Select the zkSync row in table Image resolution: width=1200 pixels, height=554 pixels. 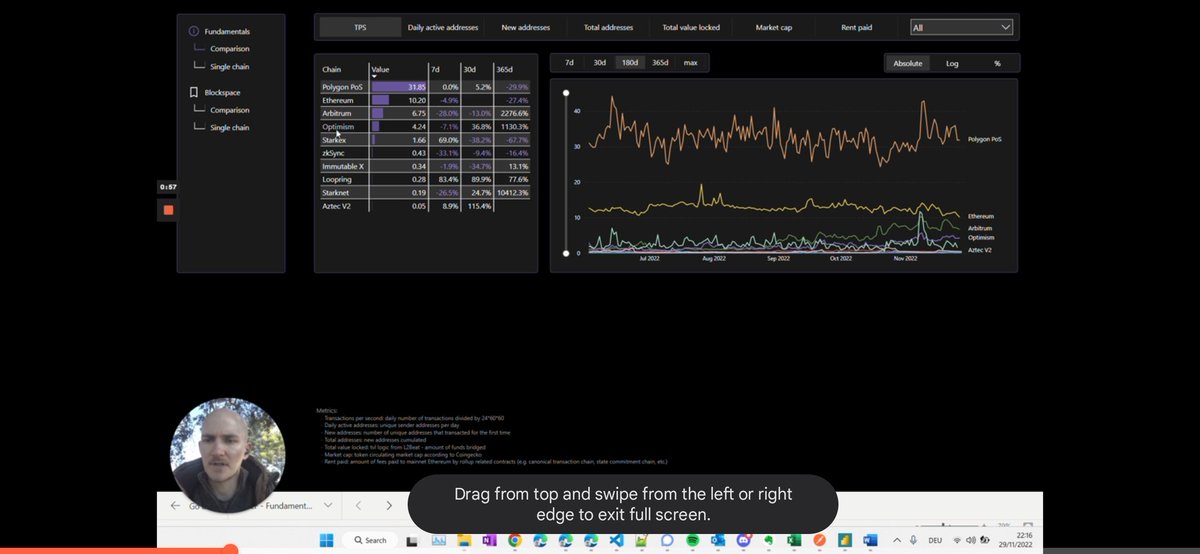point(425,152)
